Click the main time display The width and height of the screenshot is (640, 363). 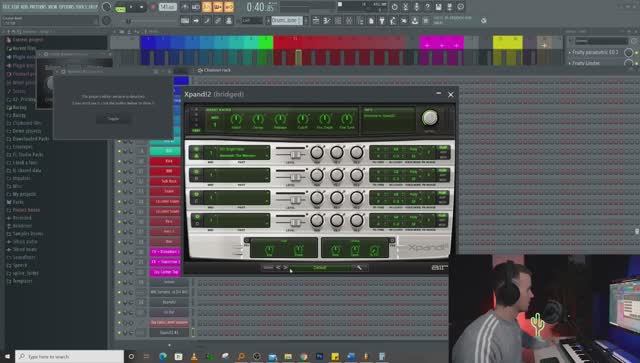260,7
